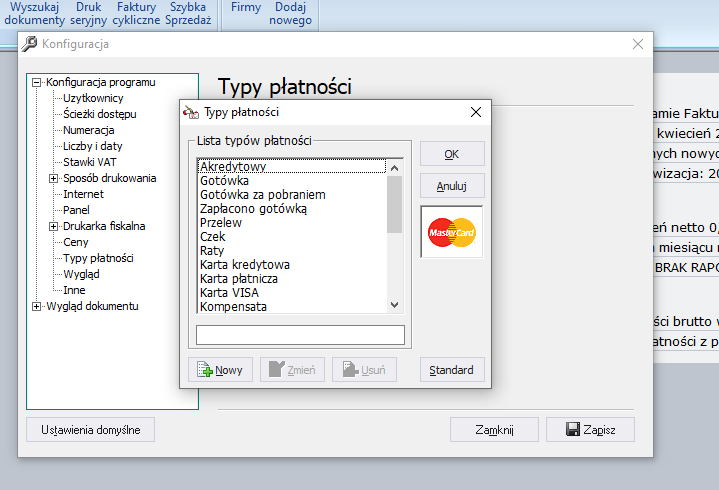Click the Nowy button with plus icon
The width and height of the screenshot is (719, 490).
tap(220, 369)
